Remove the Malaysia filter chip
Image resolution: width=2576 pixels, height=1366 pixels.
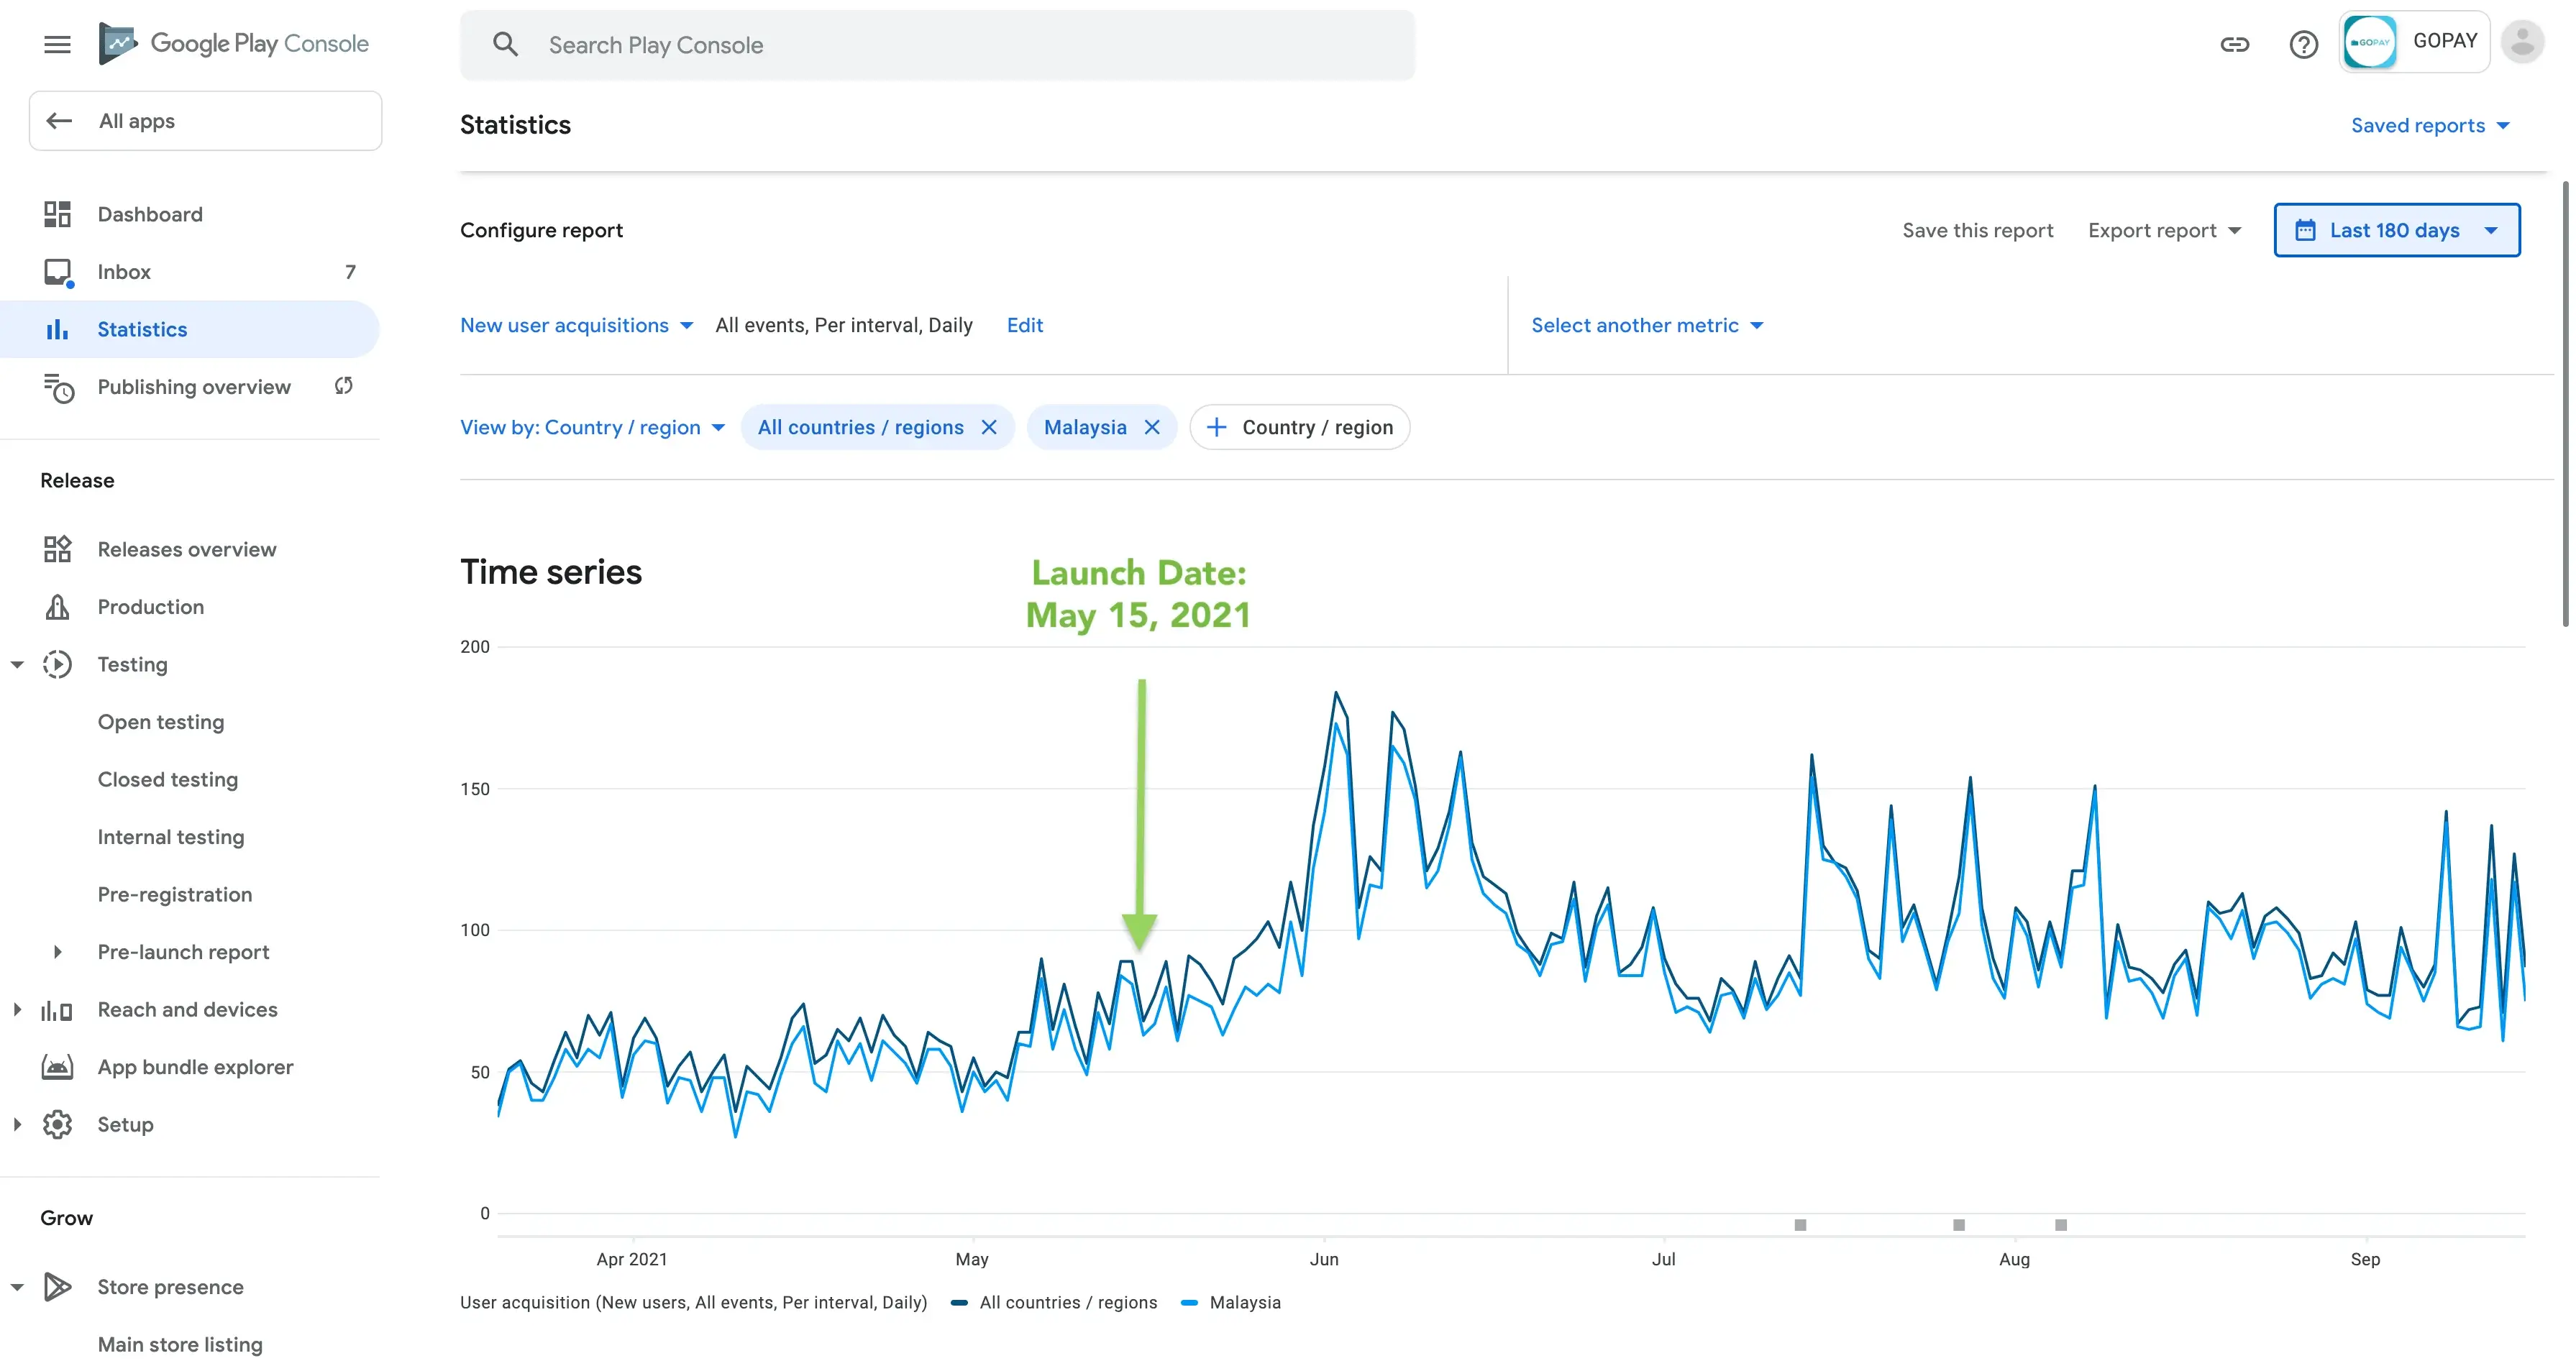(x=1152, y=428)
